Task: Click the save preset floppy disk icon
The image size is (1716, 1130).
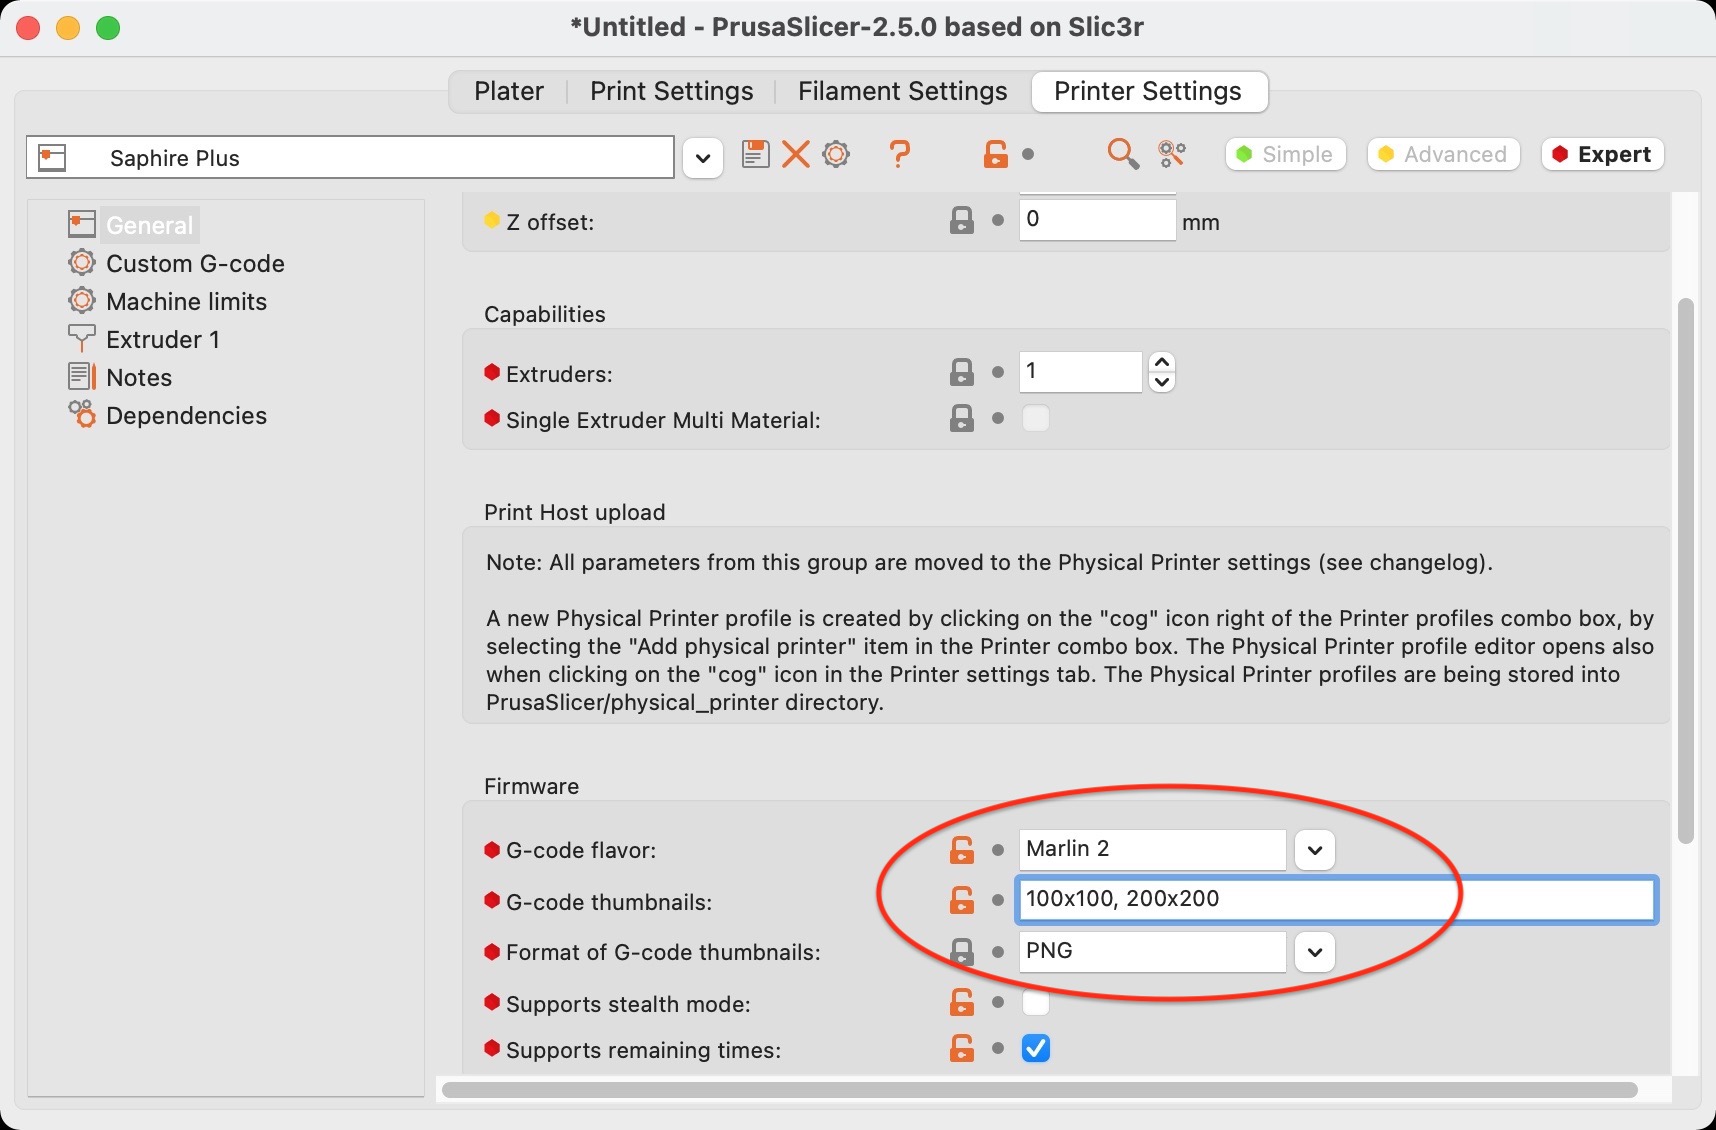Action: 755,154
